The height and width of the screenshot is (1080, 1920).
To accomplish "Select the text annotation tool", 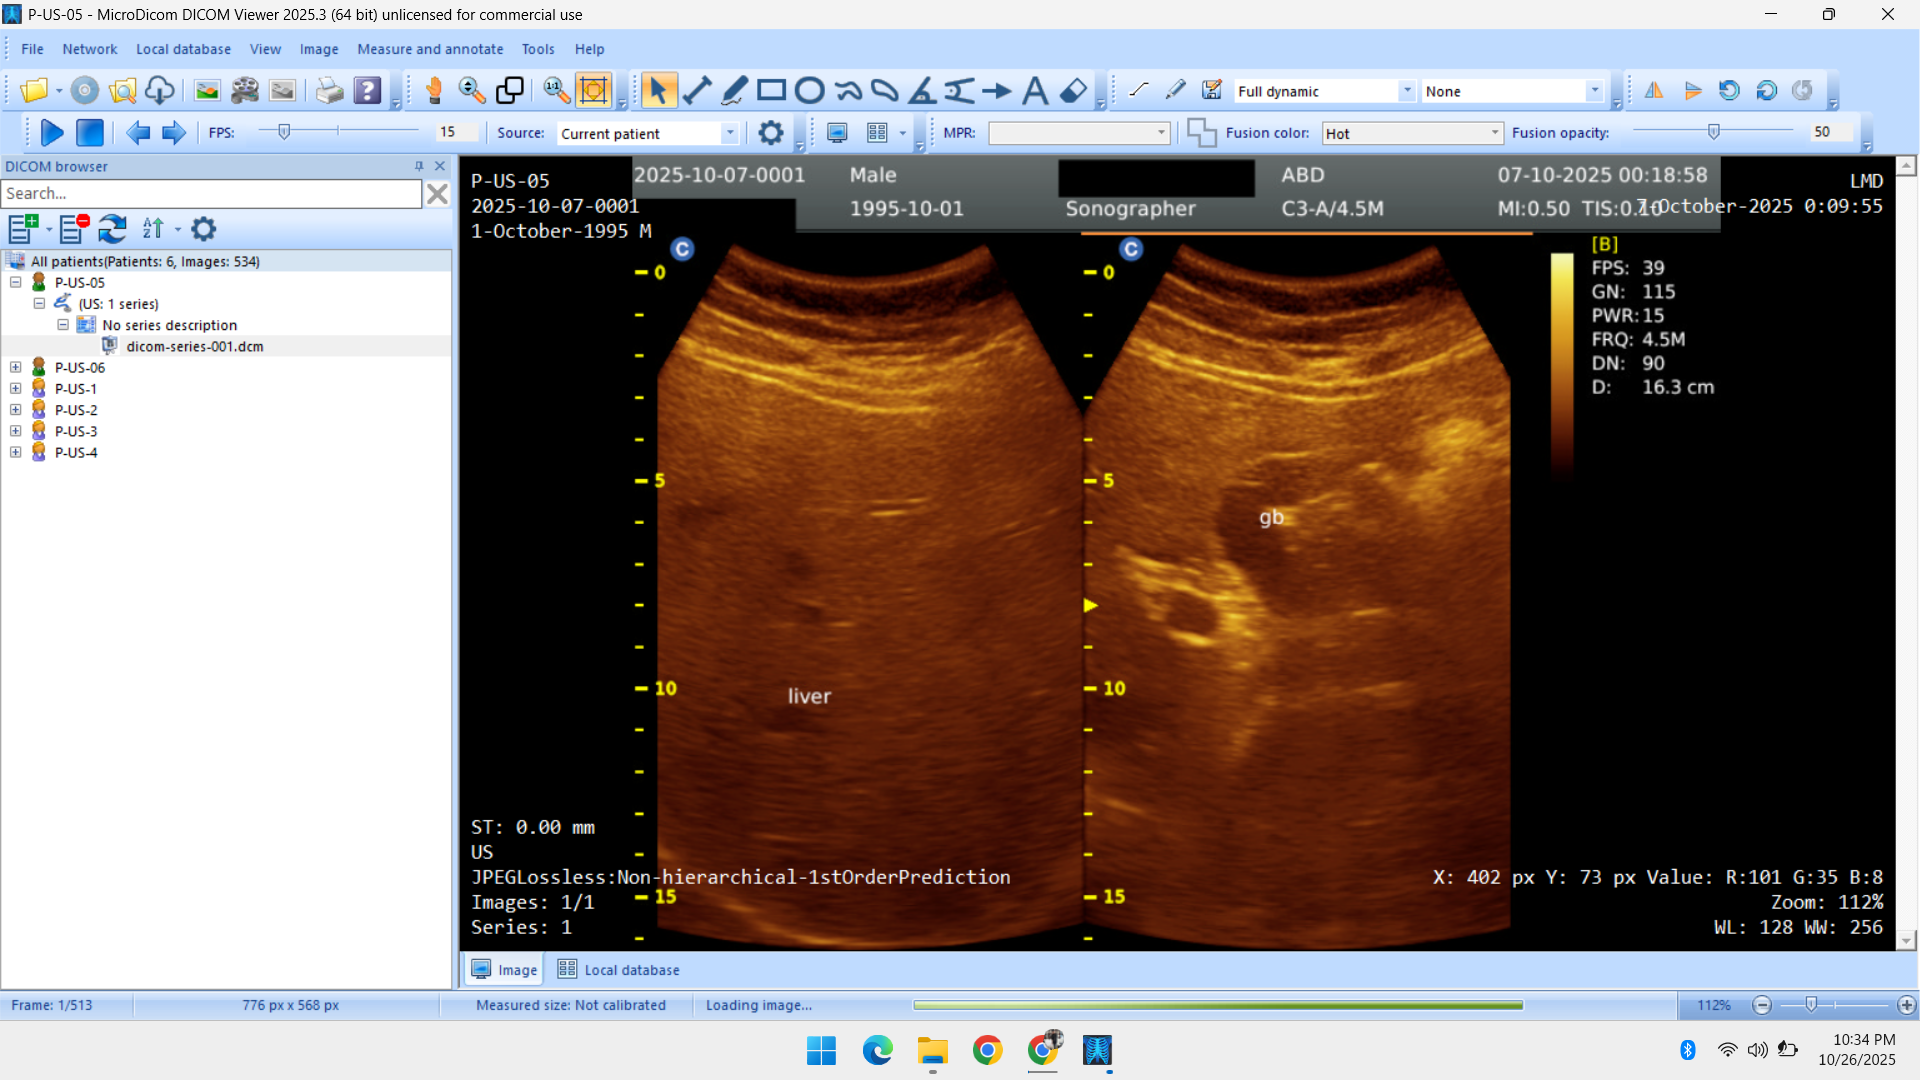I will (x=1035, y=91).
